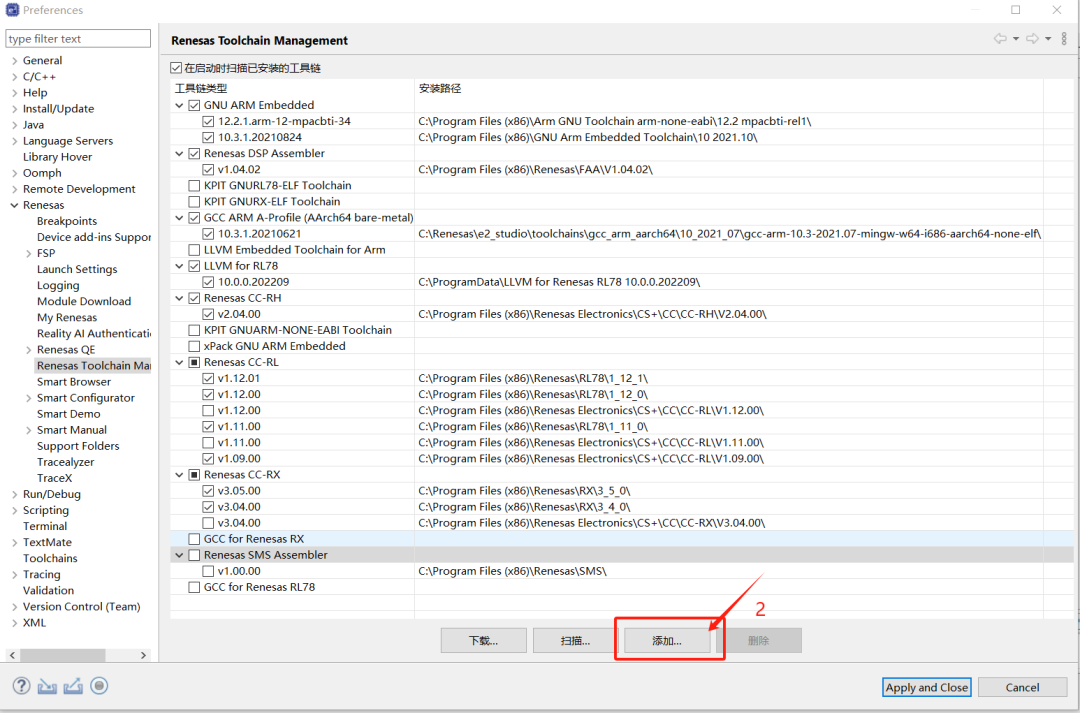This screenshot has width=1080, height=713.
Task: Click the 扫描... (Scan) button
Action: pyautogui.click(x=576, y=641)
